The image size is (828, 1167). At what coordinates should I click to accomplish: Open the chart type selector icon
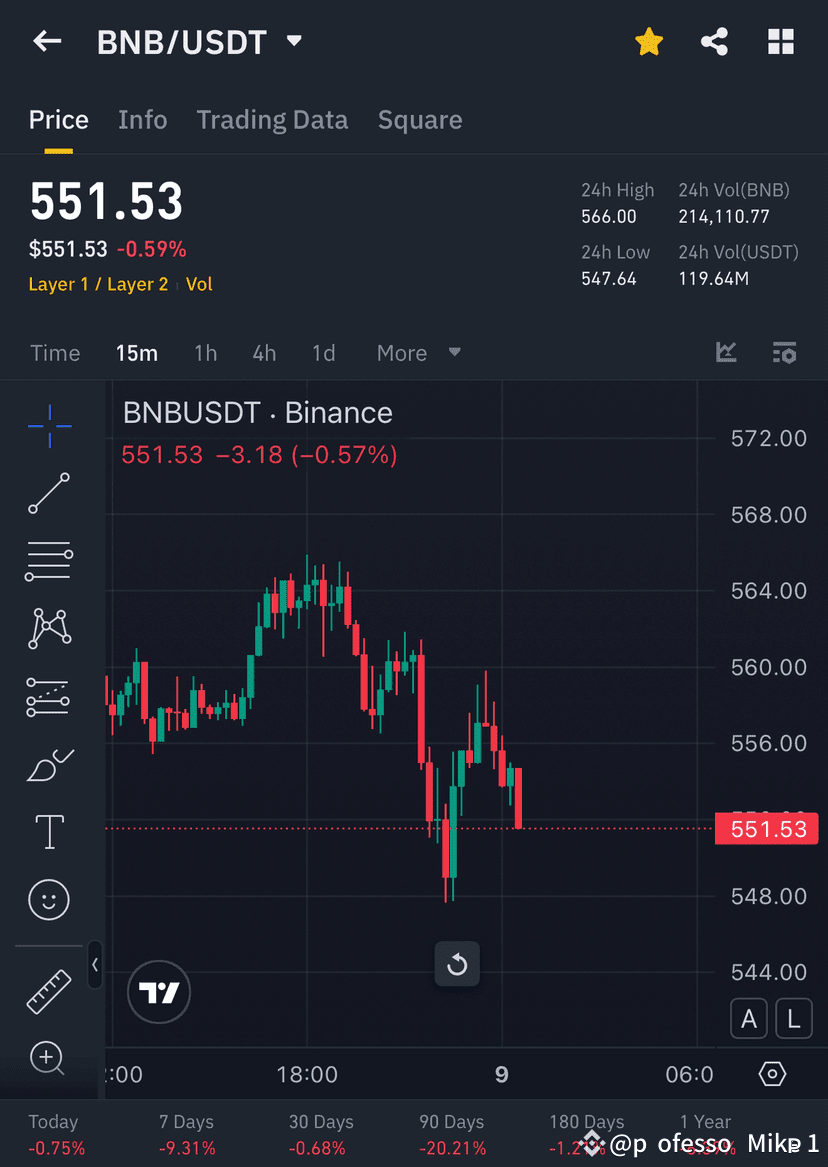pyautogui.click(x=726, y=352)
